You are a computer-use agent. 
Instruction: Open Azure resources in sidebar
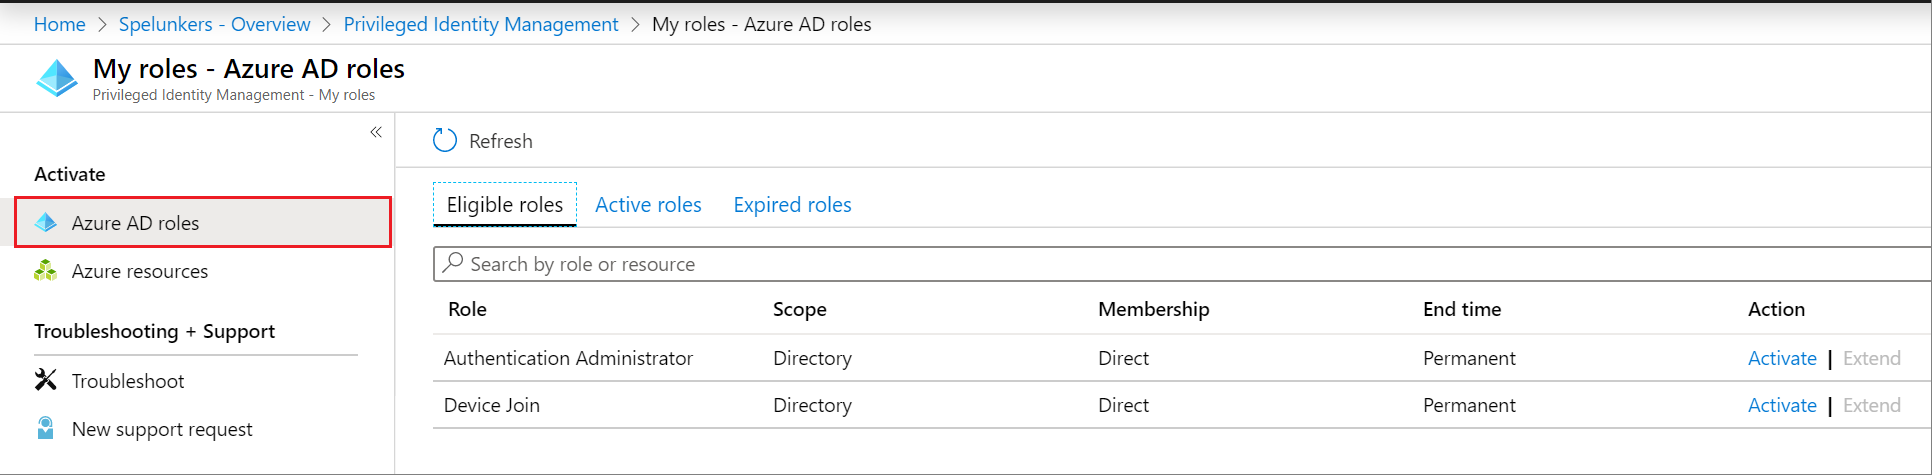140,271
